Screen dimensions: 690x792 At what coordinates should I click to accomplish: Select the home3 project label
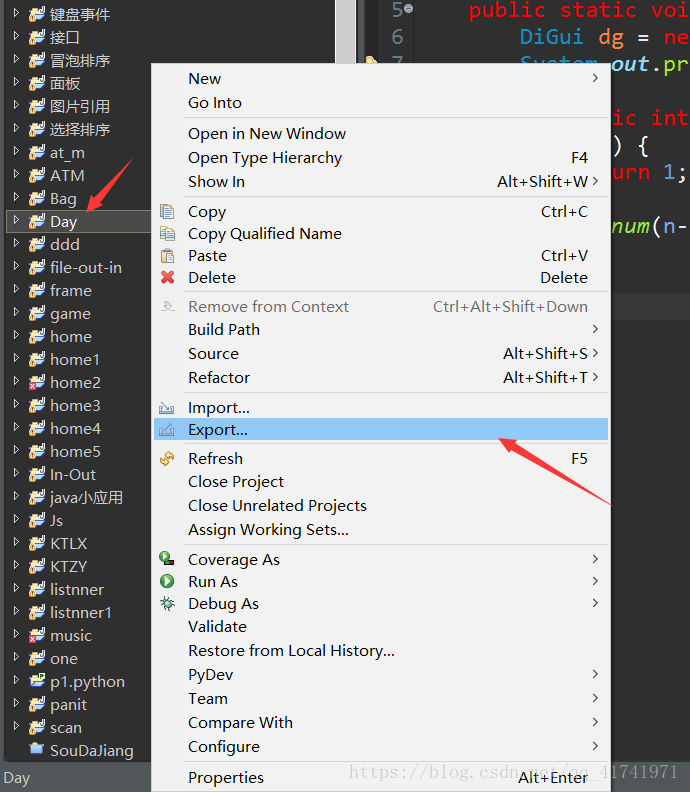coord(75,406)
